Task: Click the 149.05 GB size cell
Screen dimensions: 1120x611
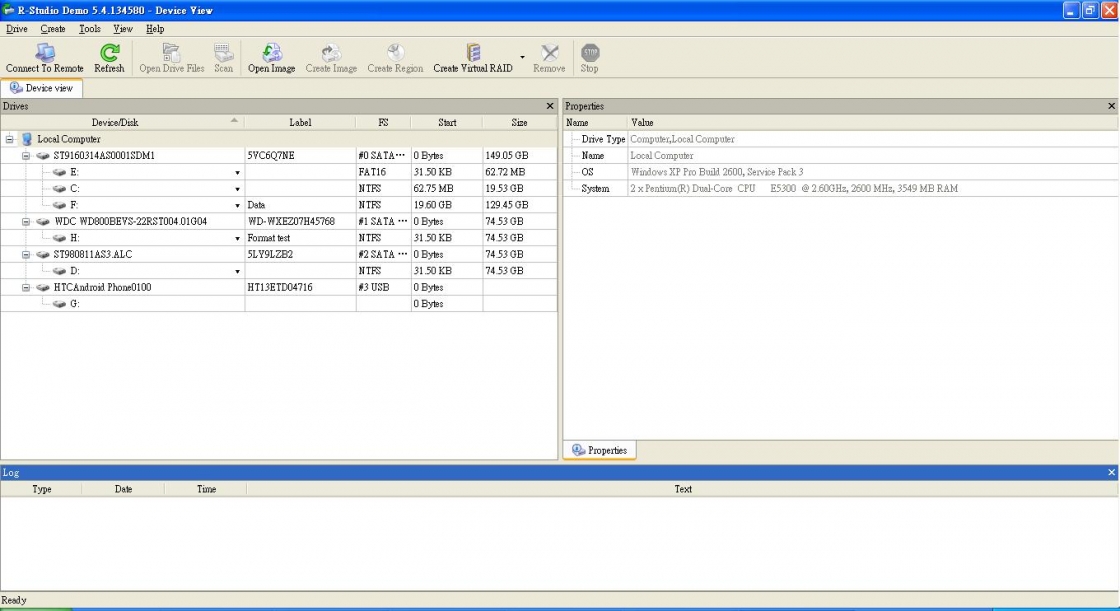Action: [519, 156]
